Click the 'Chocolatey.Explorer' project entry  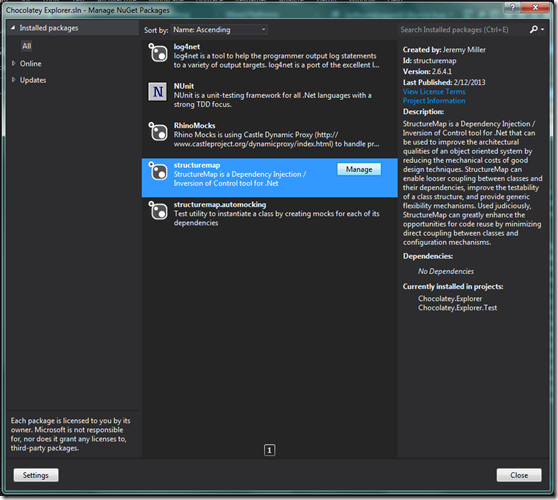point(450,299)
